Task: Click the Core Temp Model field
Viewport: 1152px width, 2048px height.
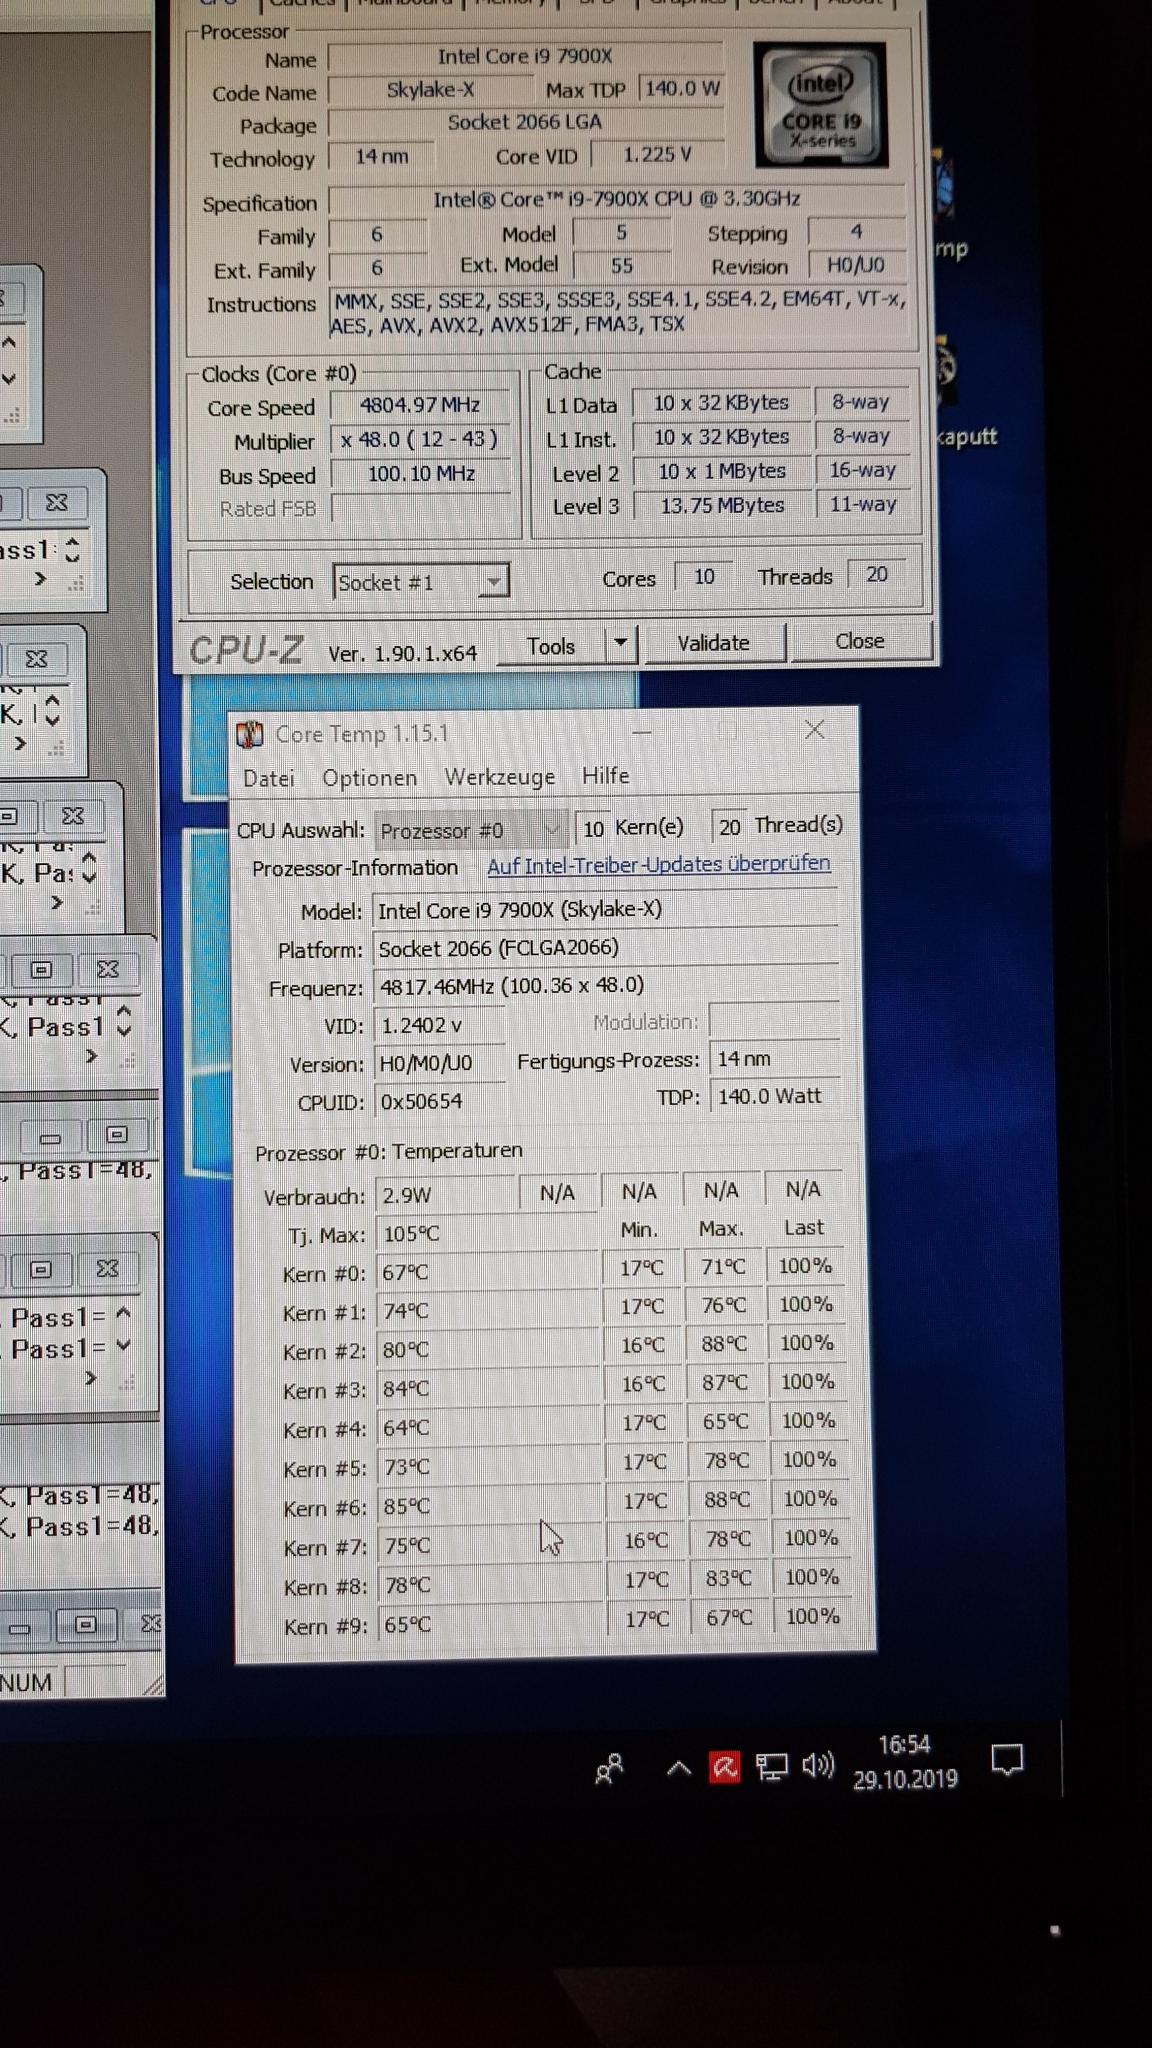Action: click(606, 910)
